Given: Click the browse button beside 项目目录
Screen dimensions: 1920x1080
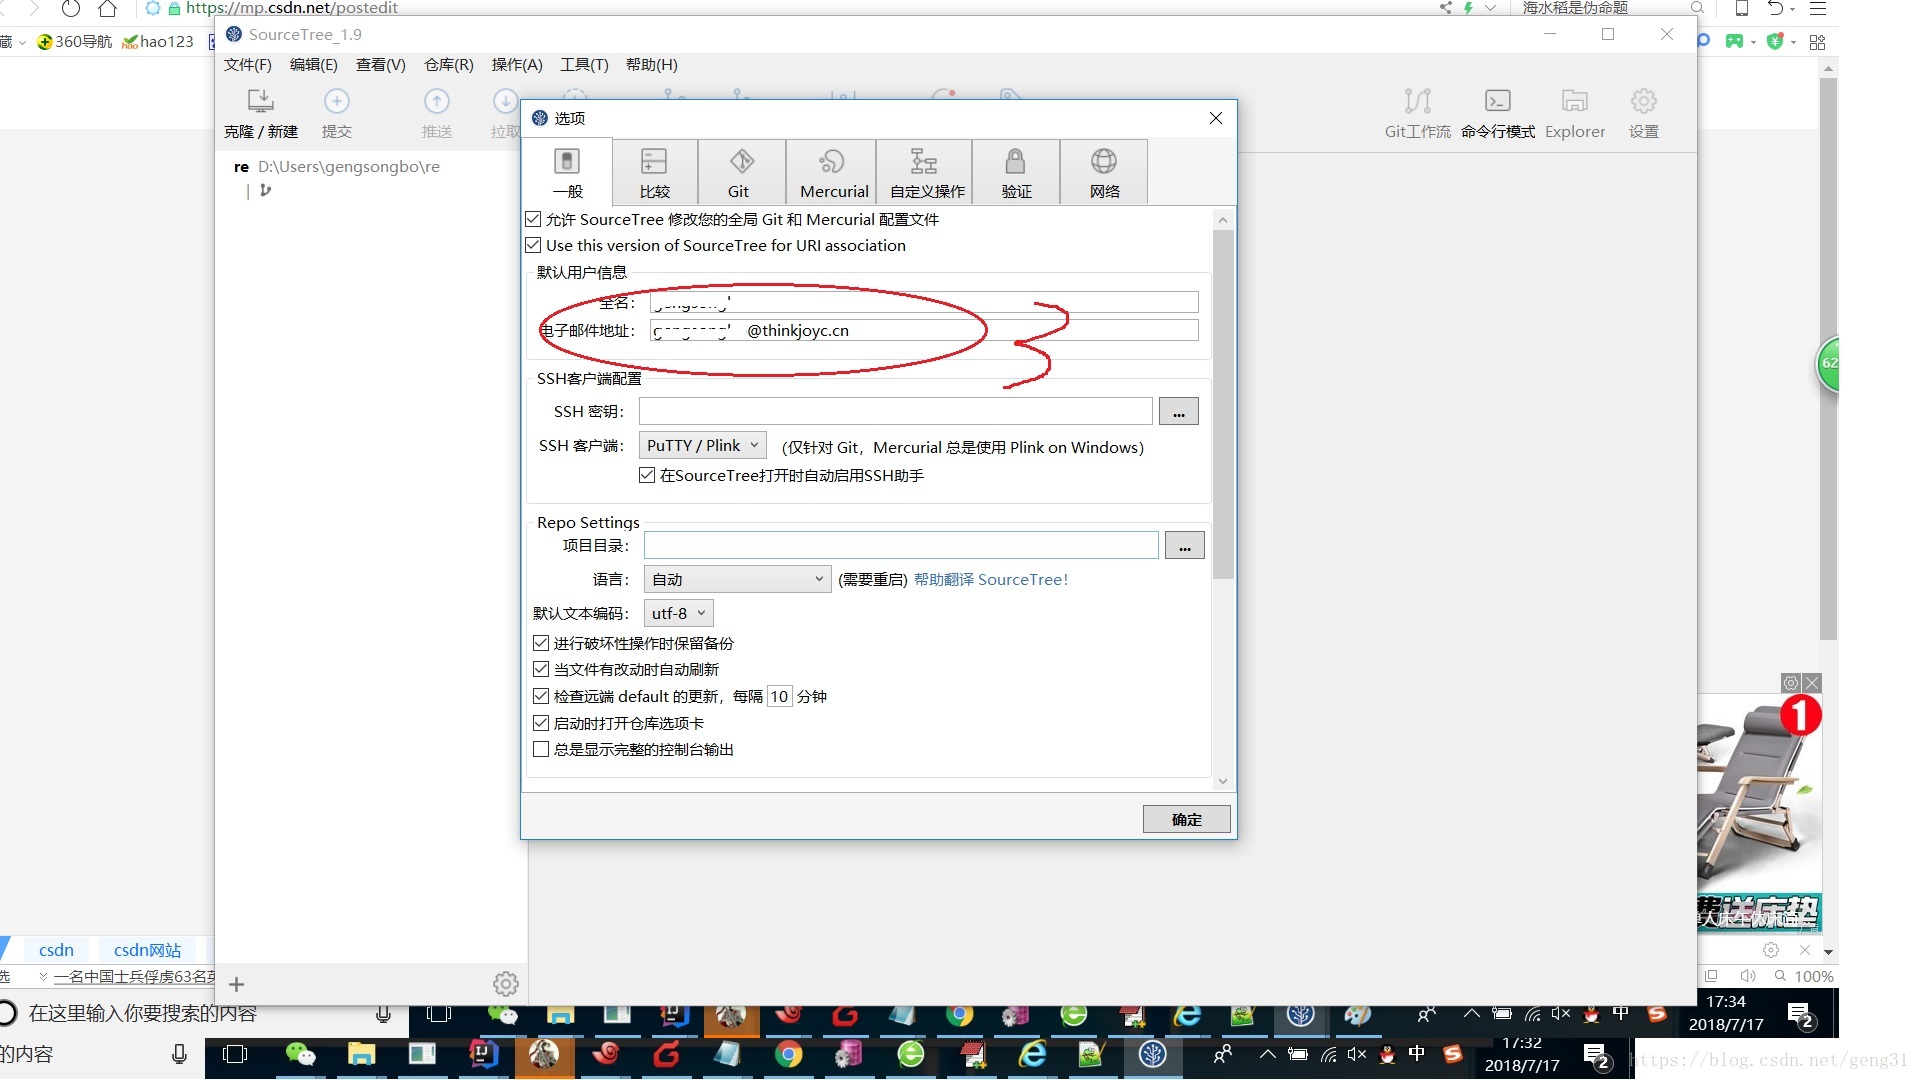Looking at the screenshot, I should click(1184, 545).
